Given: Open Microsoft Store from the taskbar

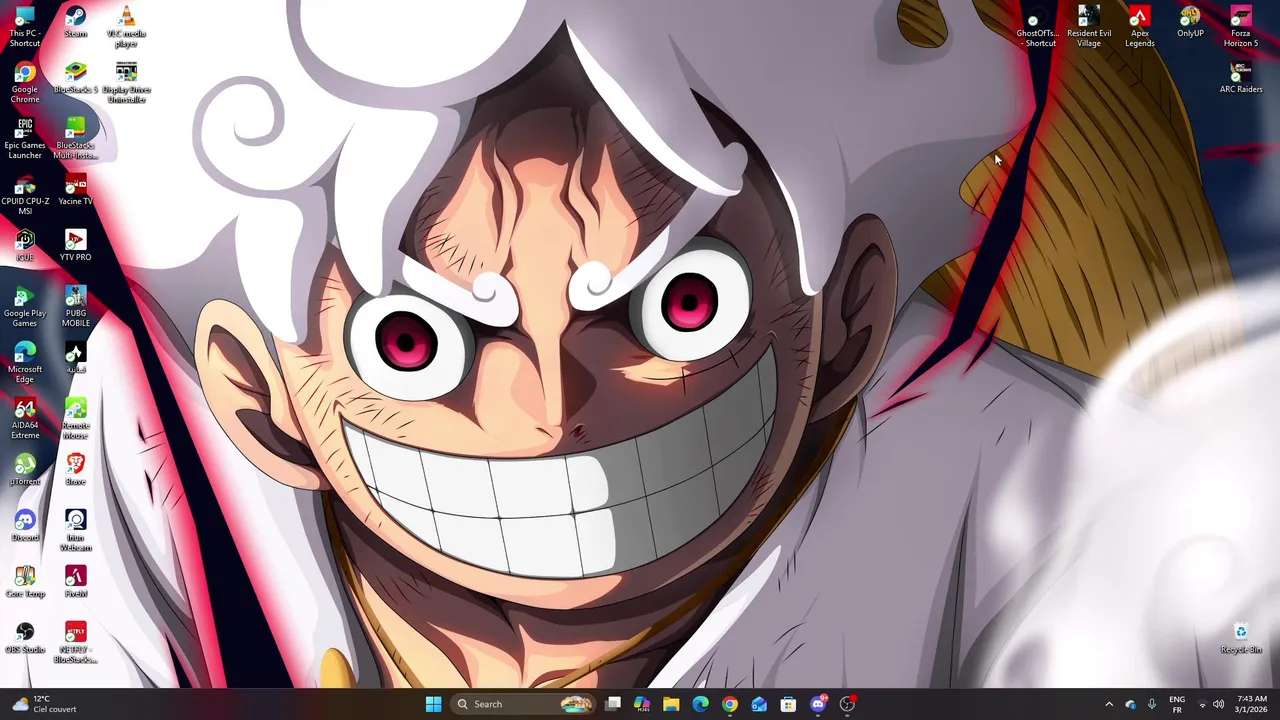Looking at the screenshot, I should click(788, 704).
